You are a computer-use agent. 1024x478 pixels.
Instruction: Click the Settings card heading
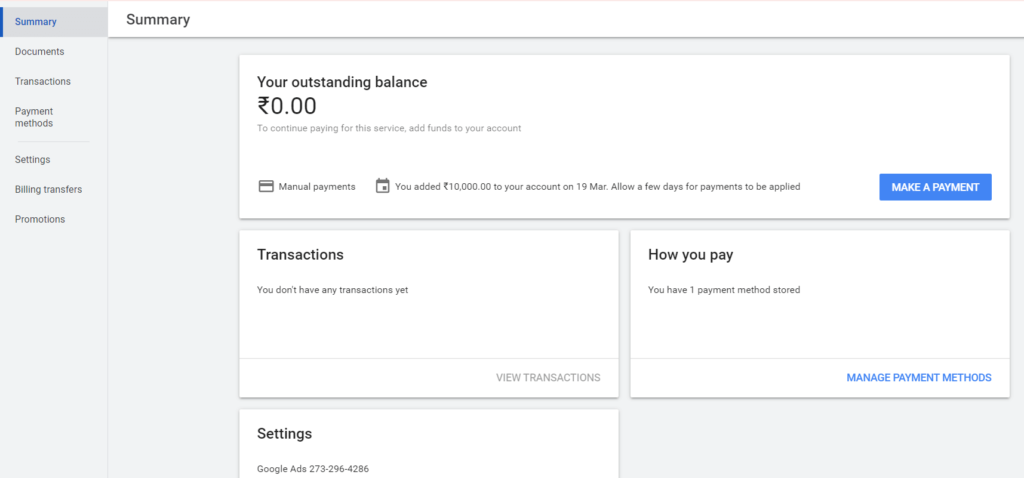[284, 434]
